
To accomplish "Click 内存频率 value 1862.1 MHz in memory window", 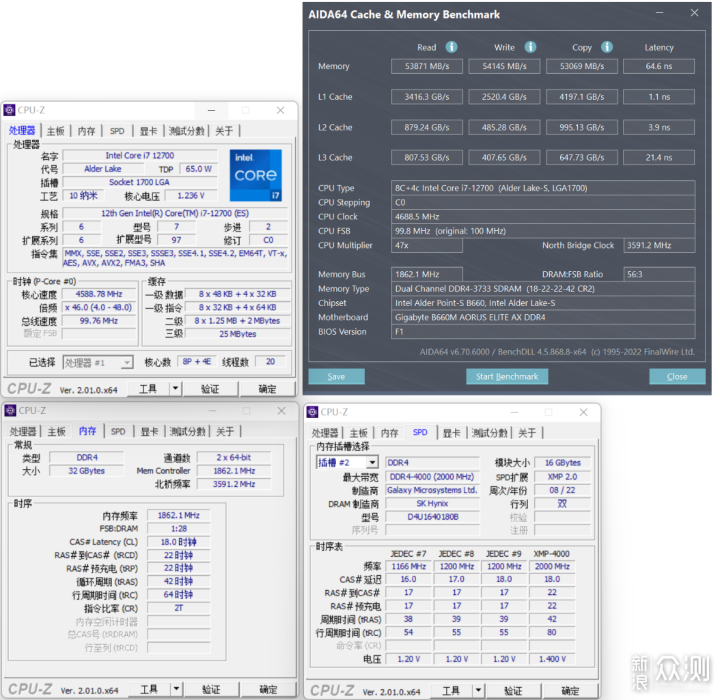I will click(x=178, y=515).
